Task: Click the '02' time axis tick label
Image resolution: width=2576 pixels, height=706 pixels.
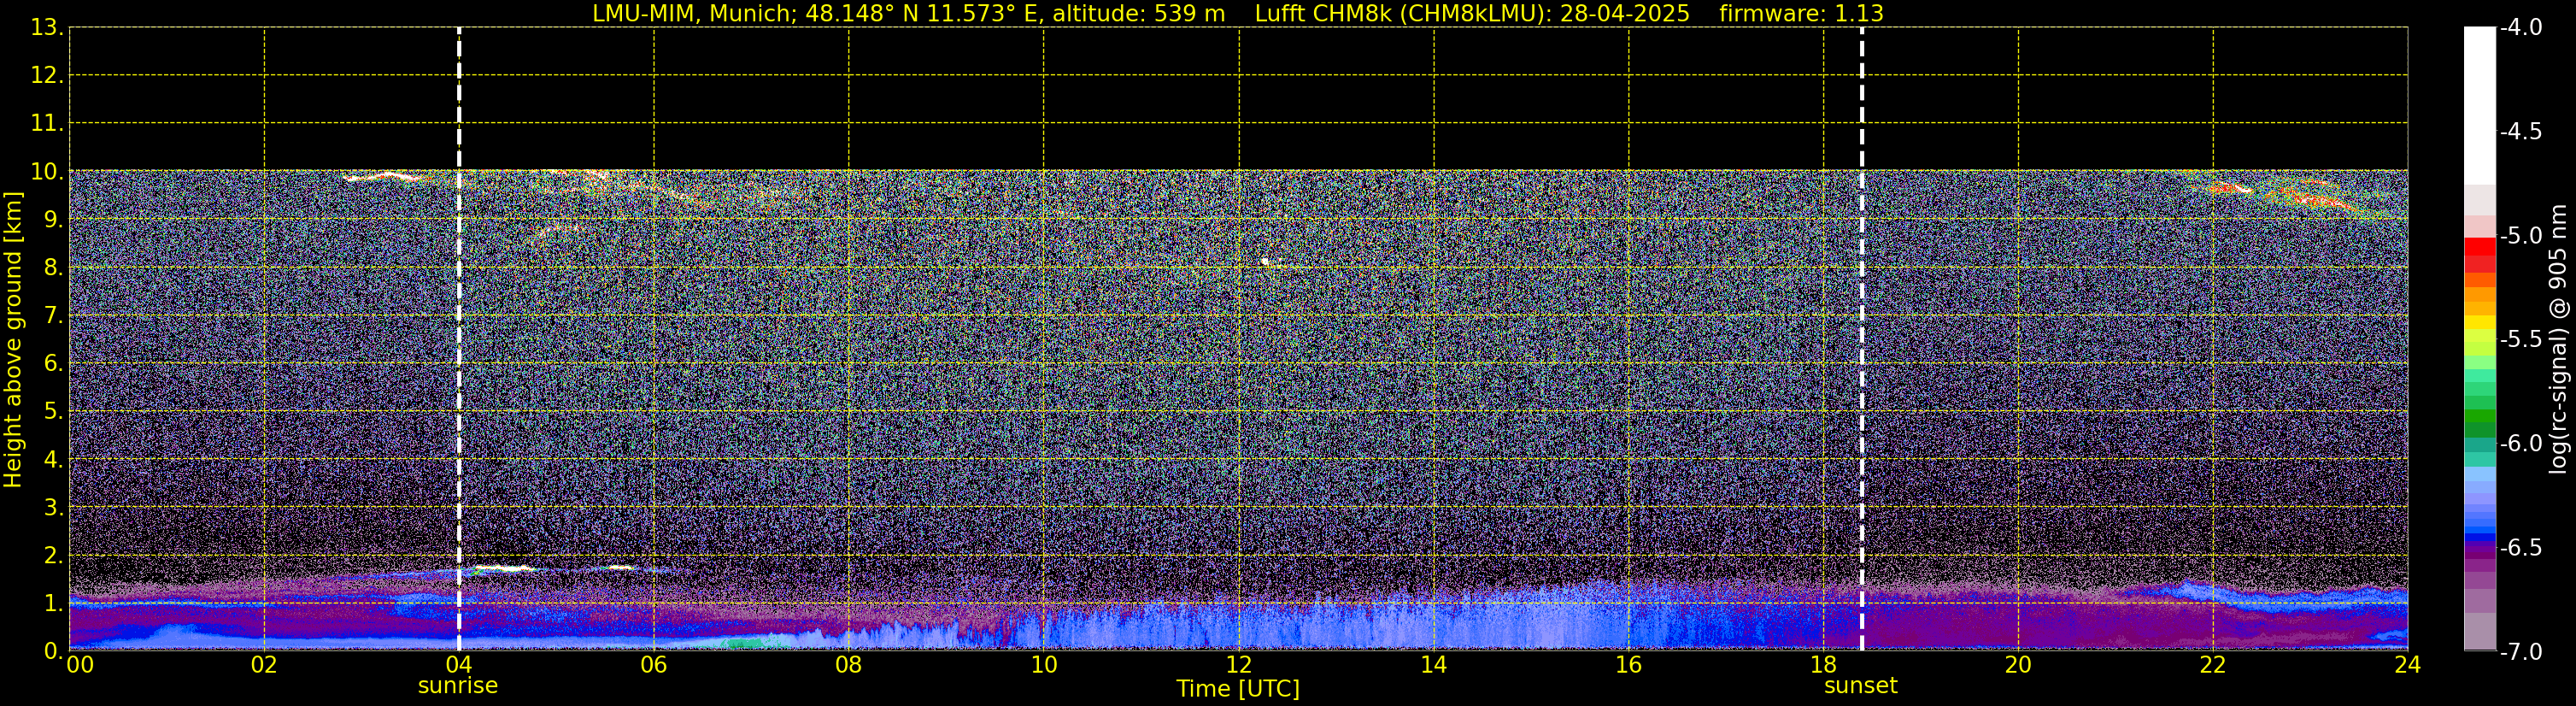Action: coord(264,665)
